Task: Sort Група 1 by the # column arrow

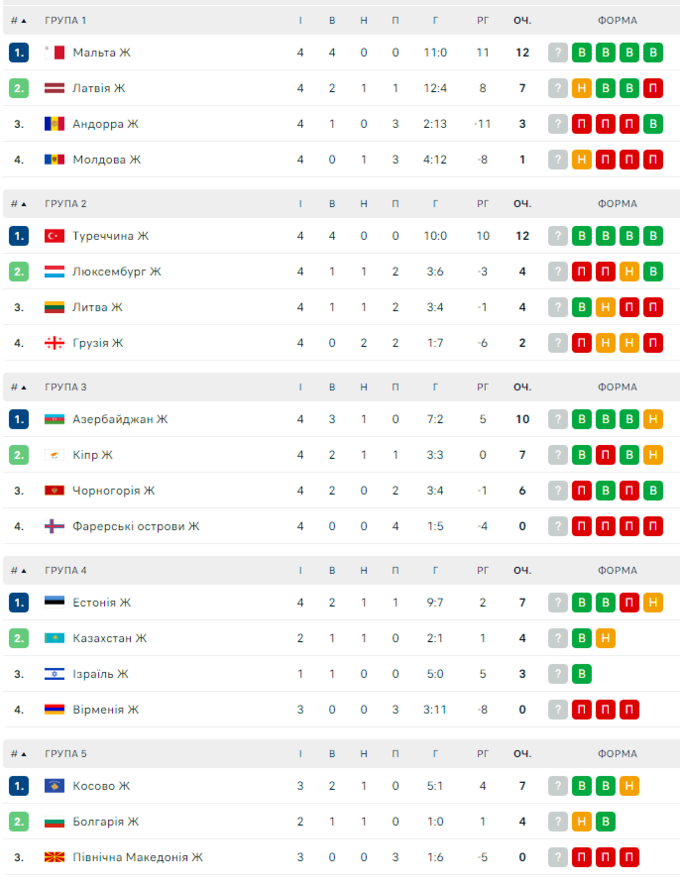Action: click(x=19, y=21)
